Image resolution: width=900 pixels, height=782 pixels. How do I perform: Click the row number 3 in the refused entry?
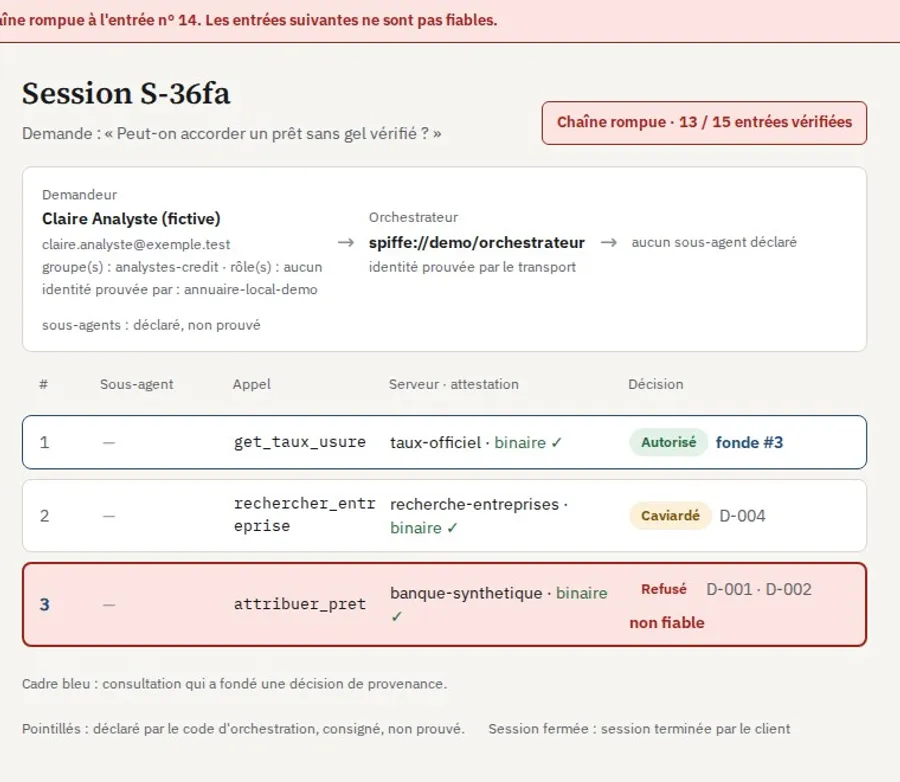(44, 604)
